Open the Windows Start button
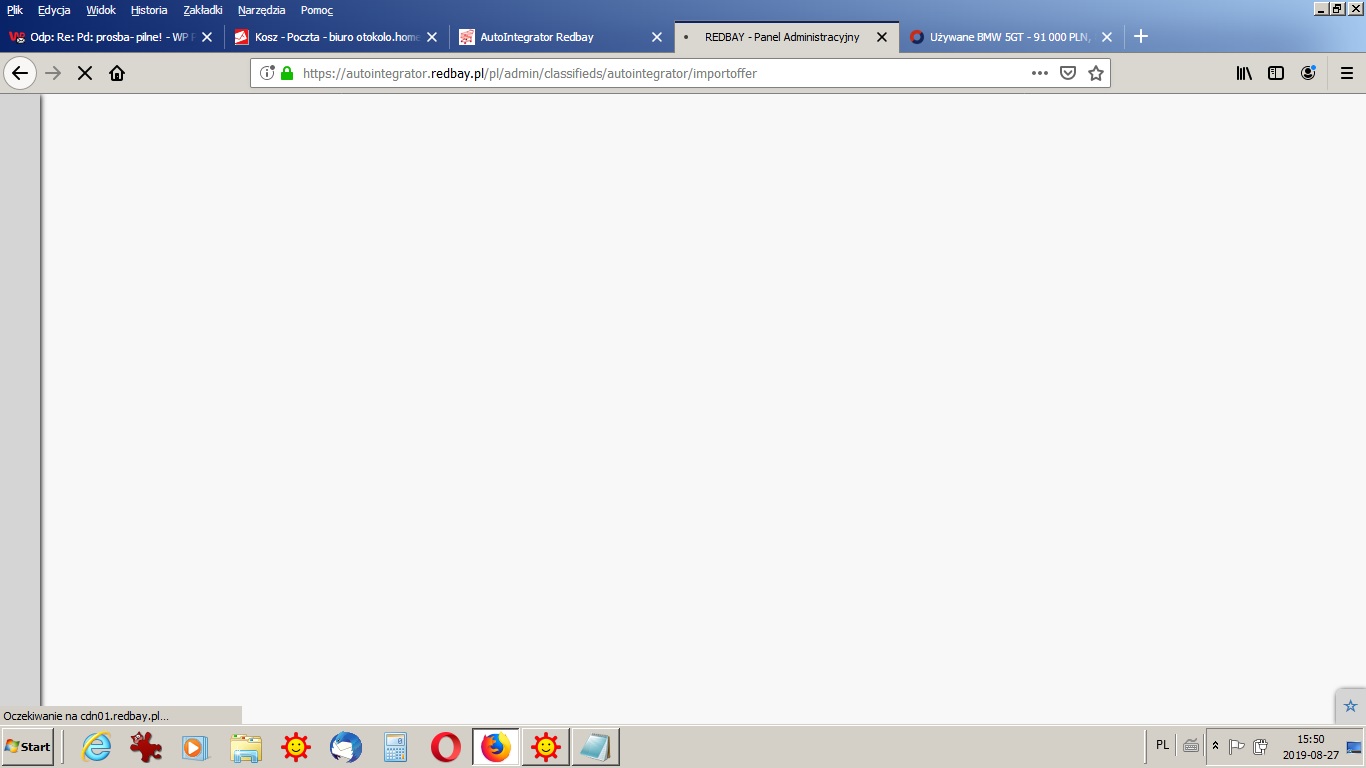The height and width of the screenshot is (768, 1366). tap(28, 747)
